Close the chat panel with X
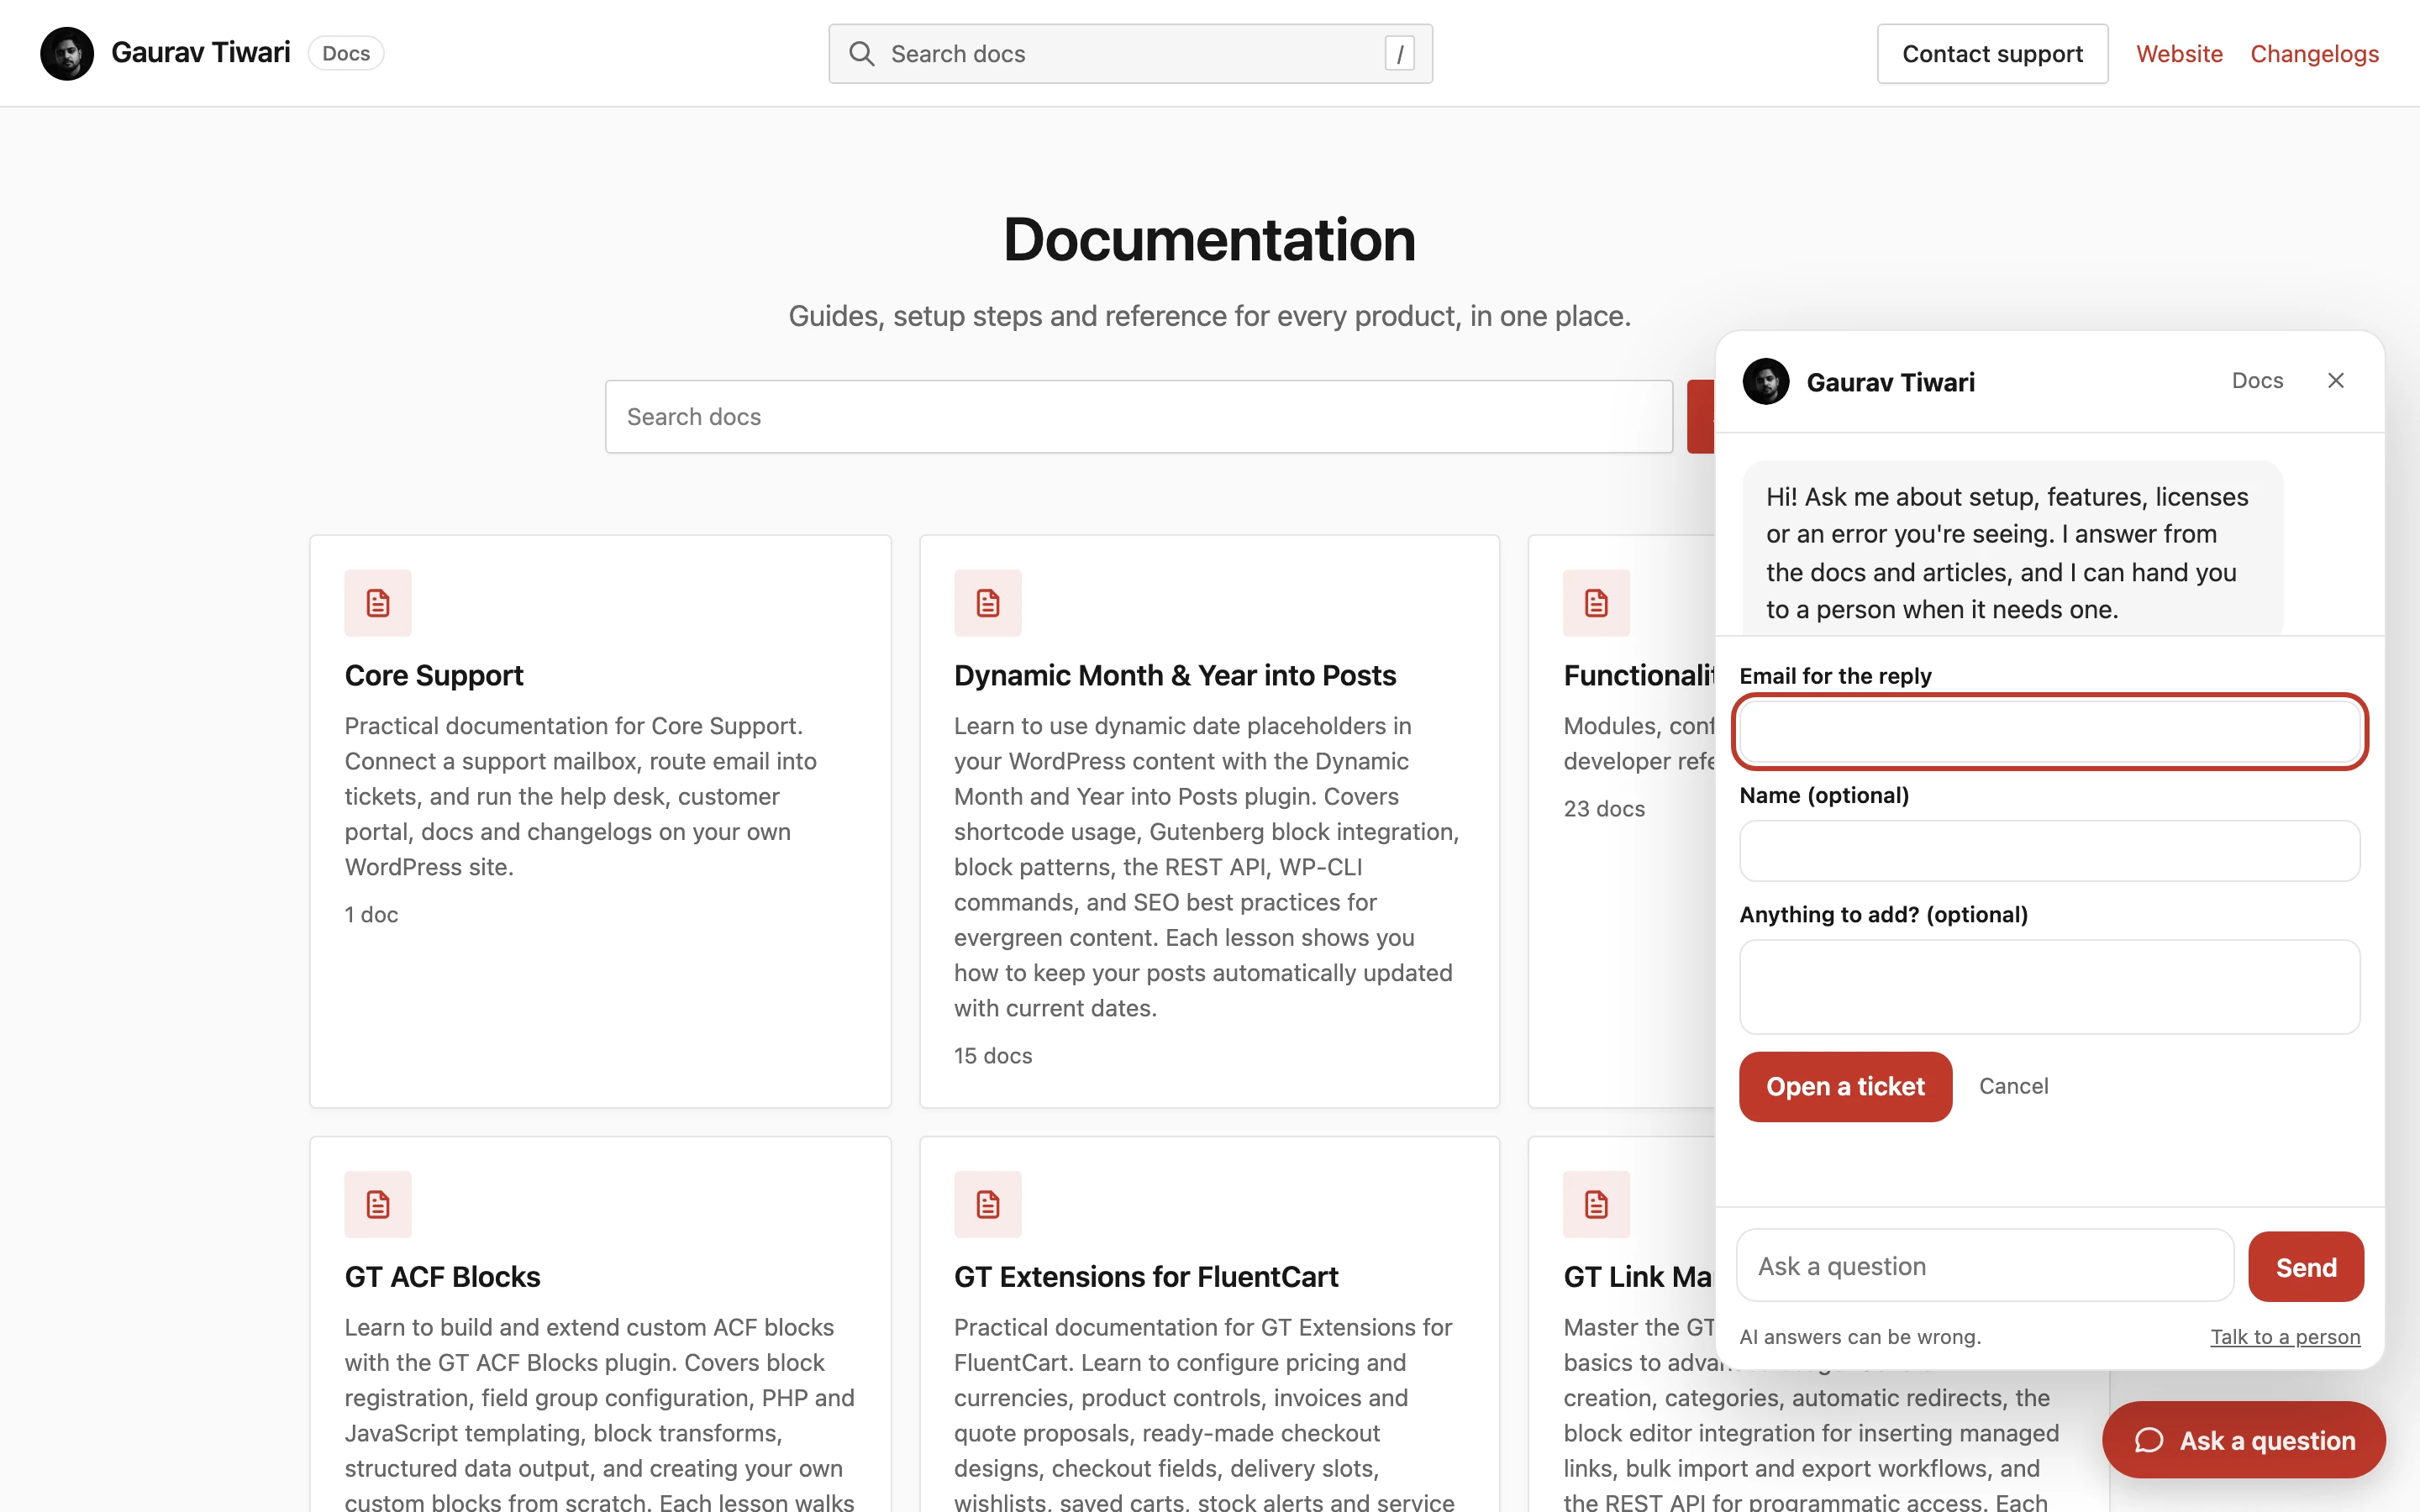 pyautogui.click(x=2336, y=381)
